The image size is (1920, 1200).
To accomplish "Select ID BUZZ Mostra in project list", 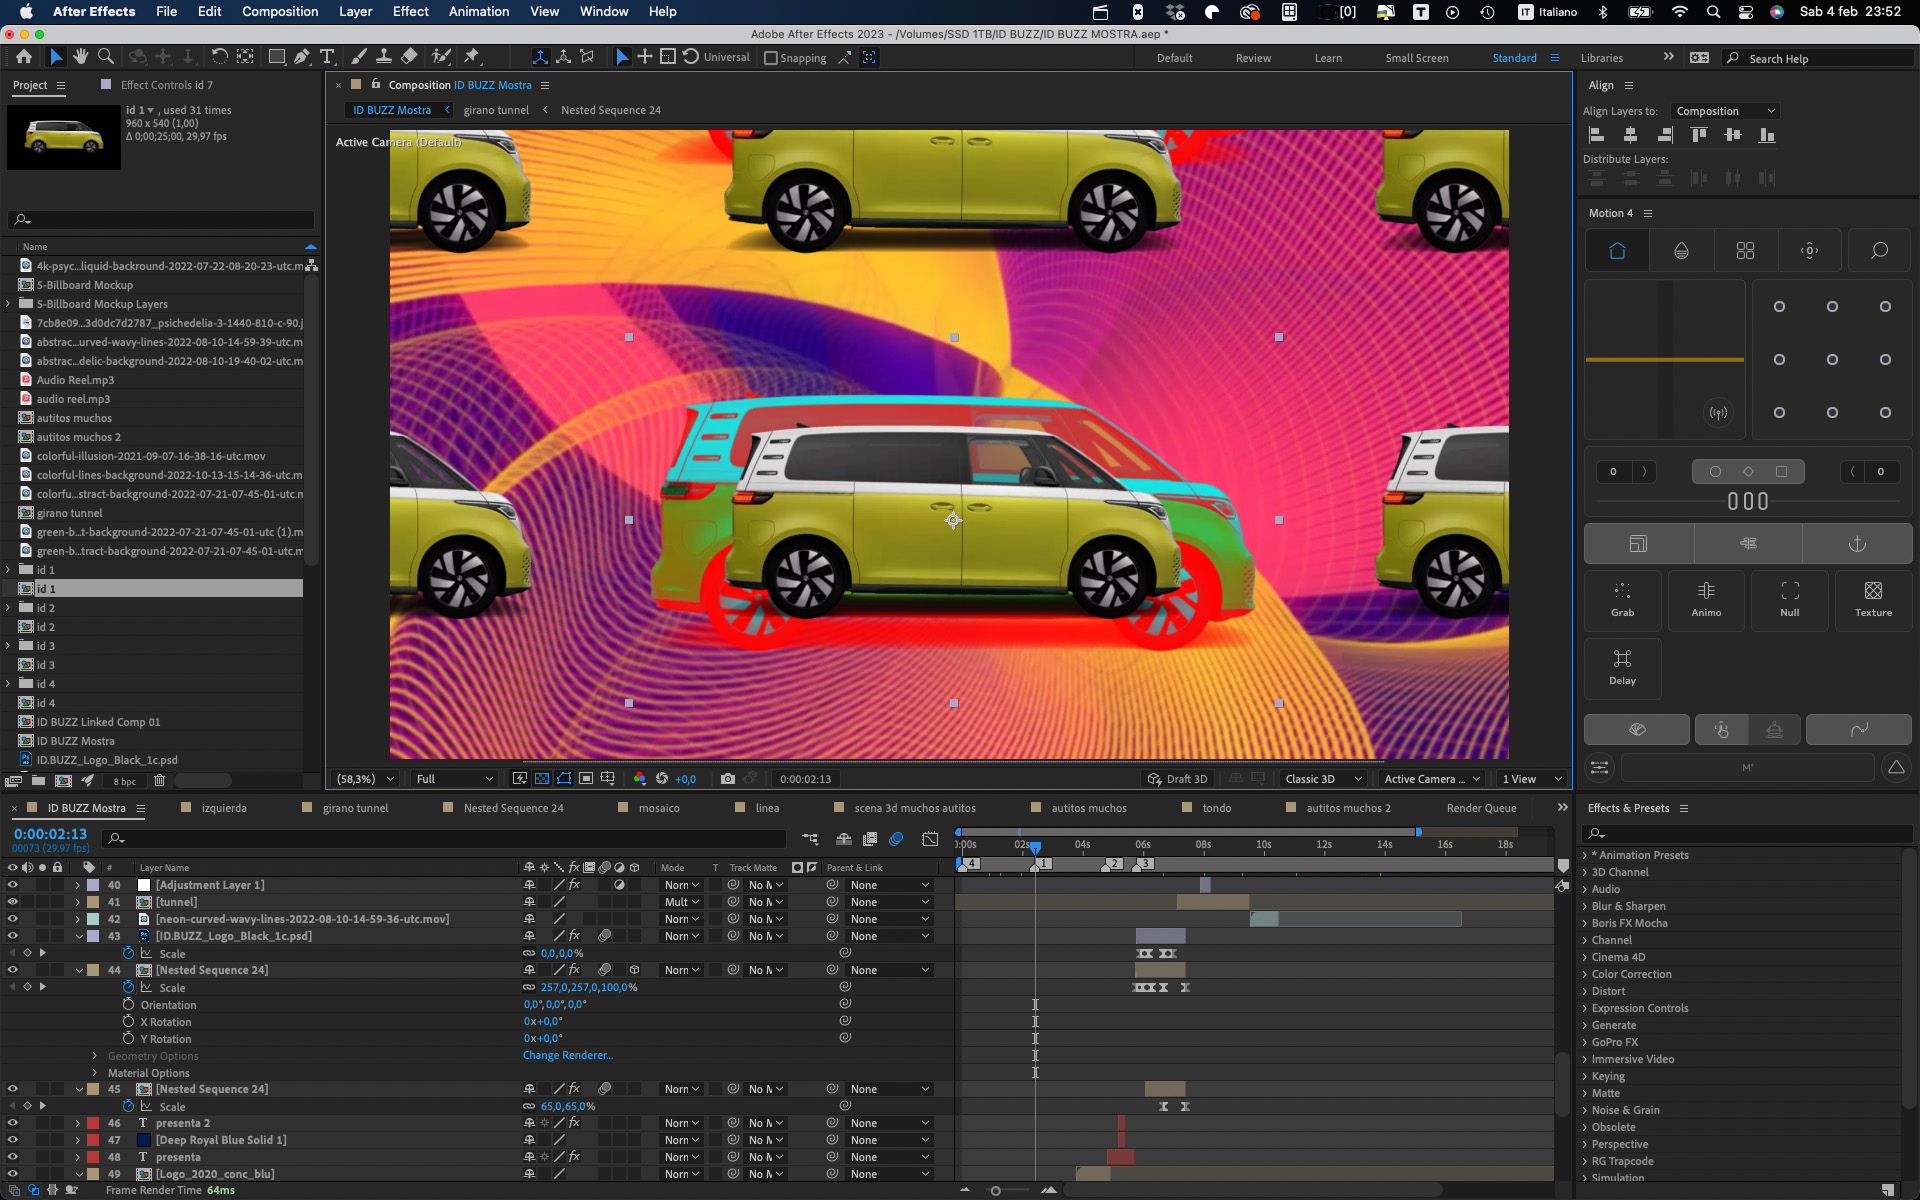I will pos(76,741).
